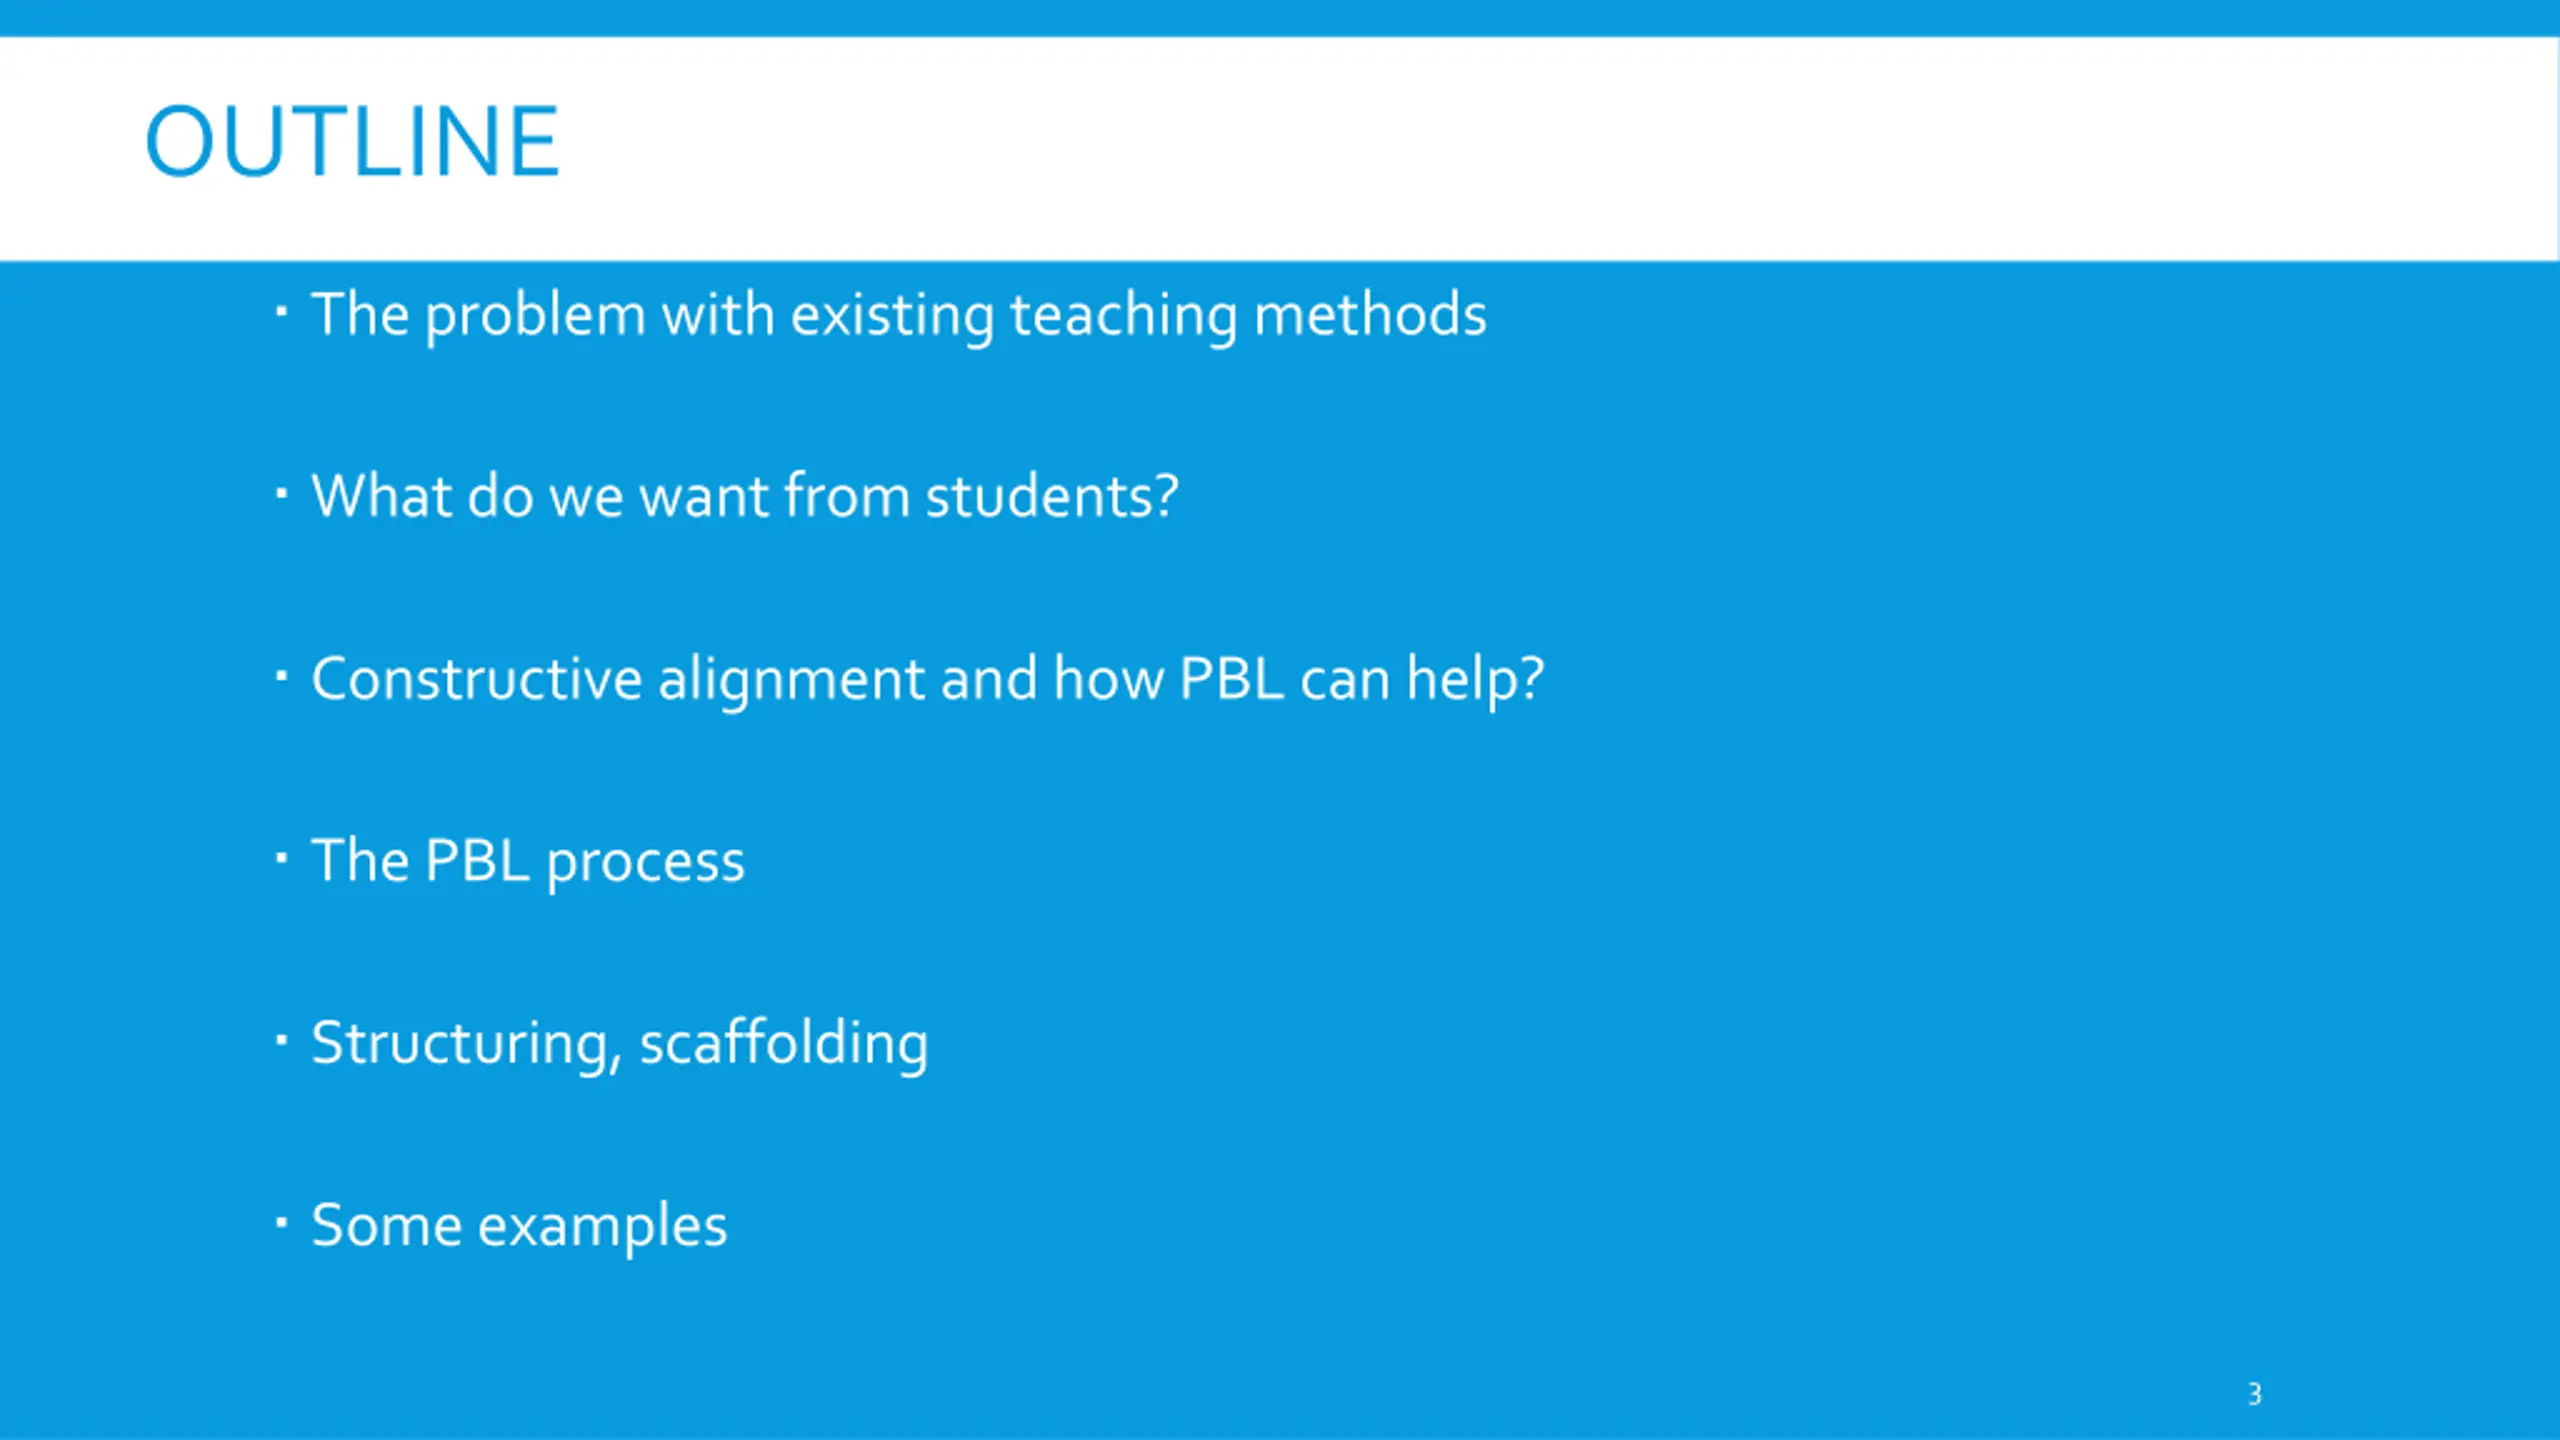
Task: Click bullet marker before 'Some examples'
Action: tap(281, 1222)
